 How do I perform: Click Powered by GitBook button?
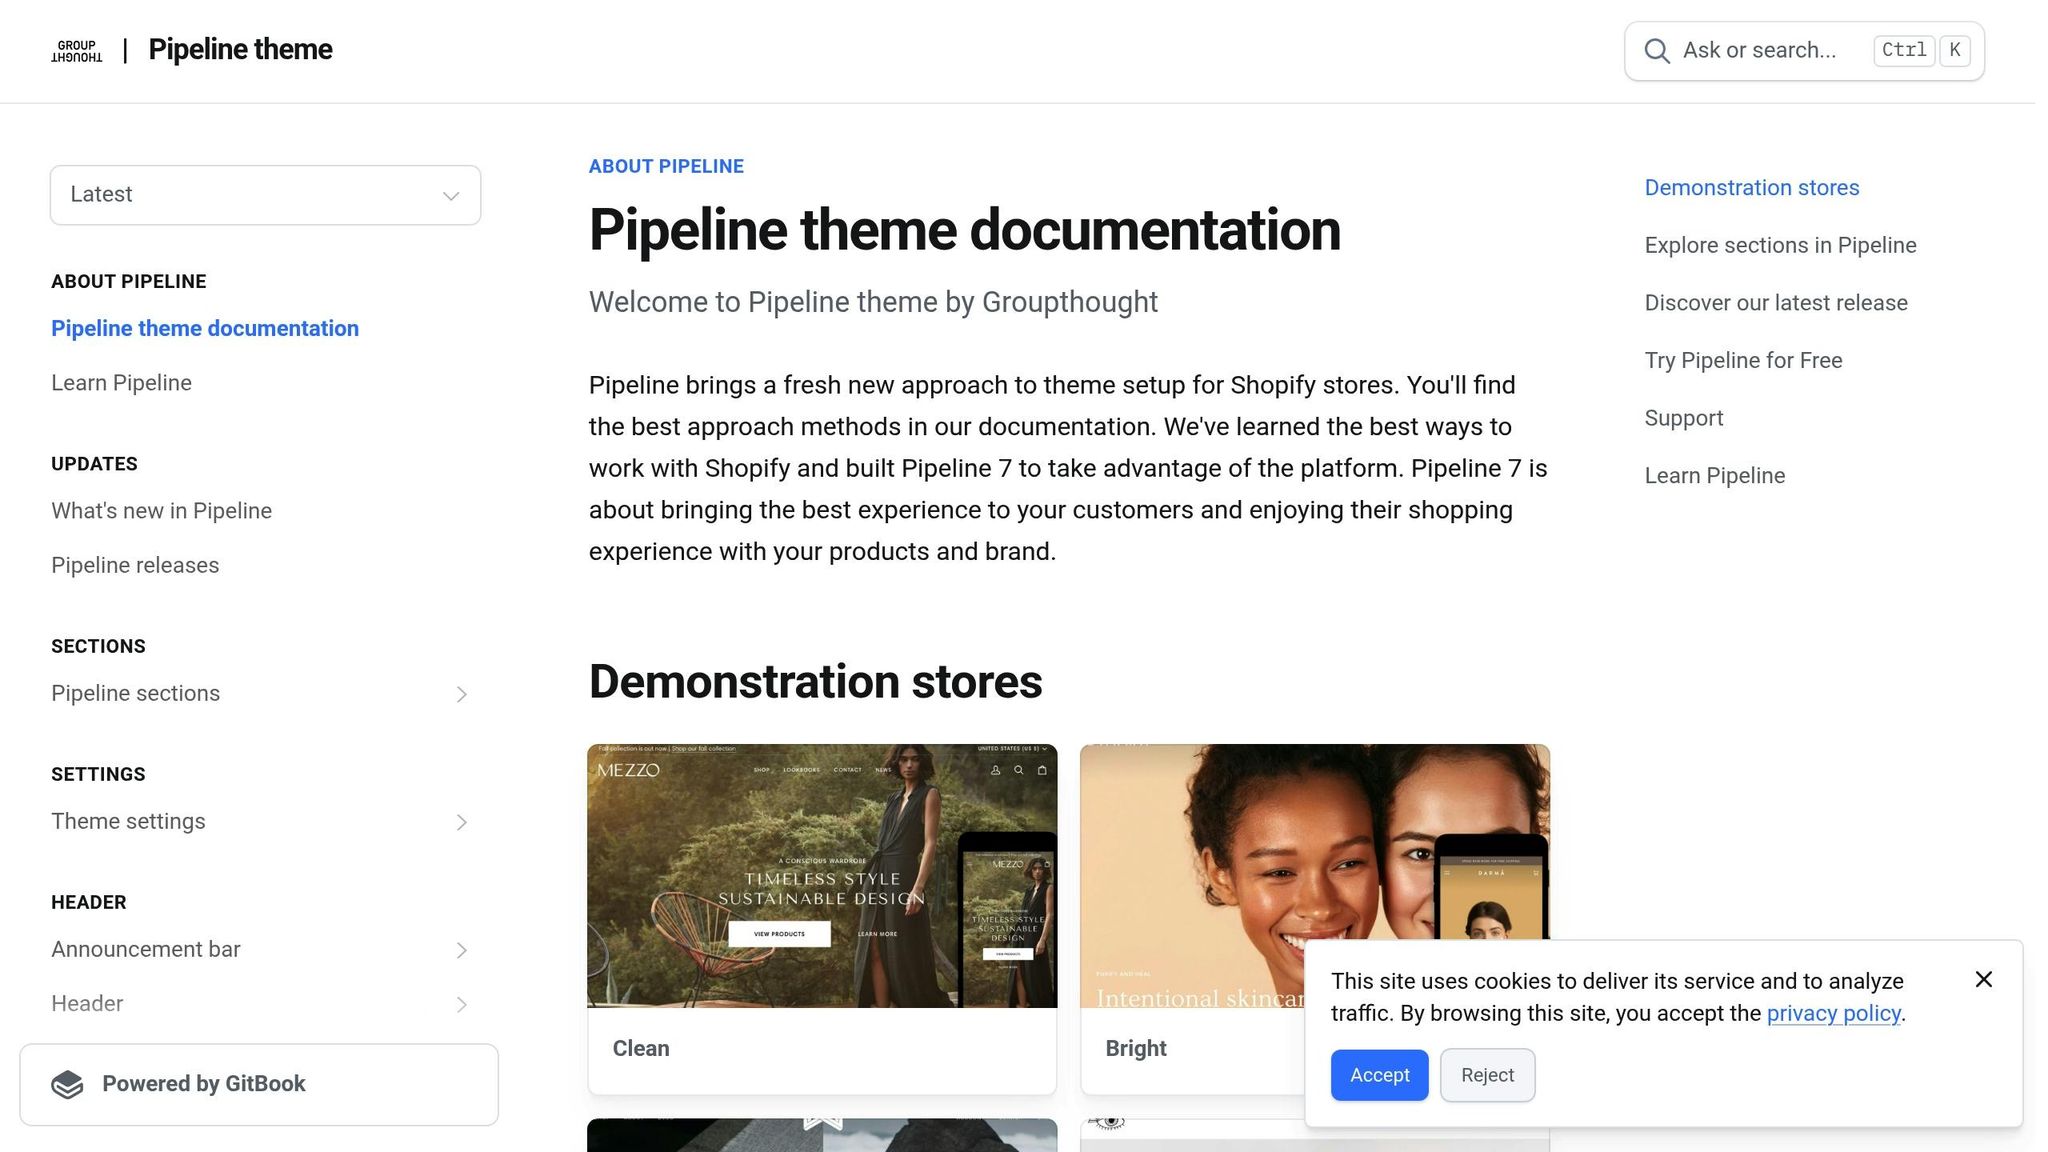pos(259,1085)
